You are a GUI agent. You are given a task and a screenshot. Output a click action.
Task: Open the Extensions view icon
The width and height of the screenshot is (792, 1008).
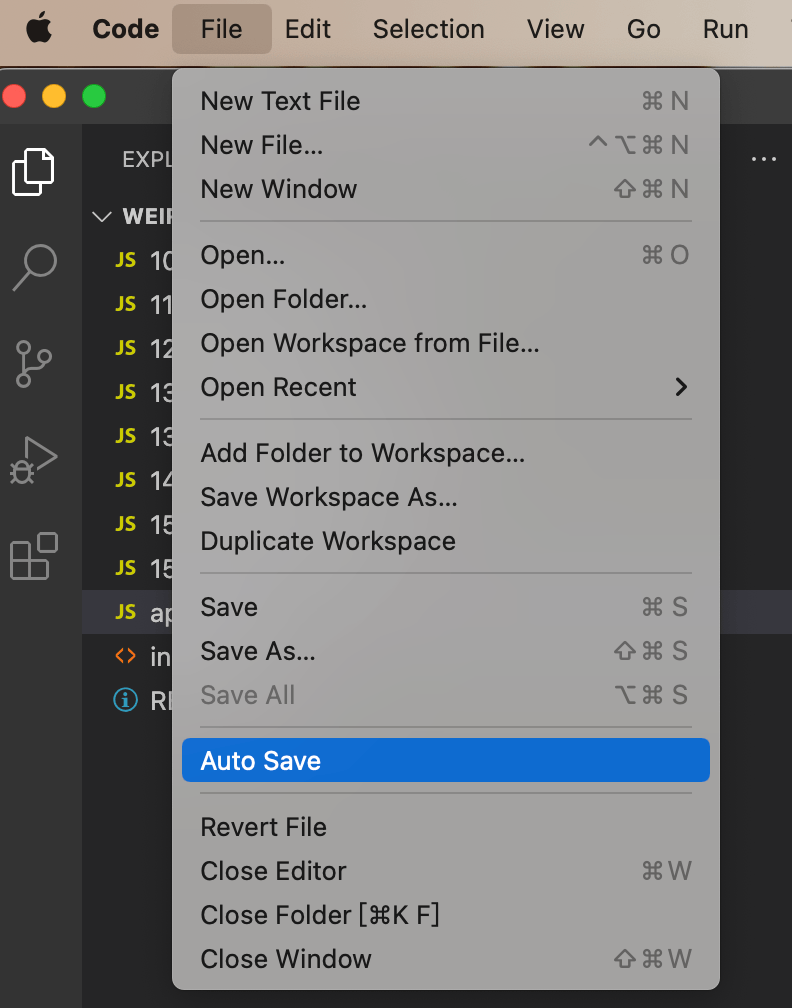point(34,556)
